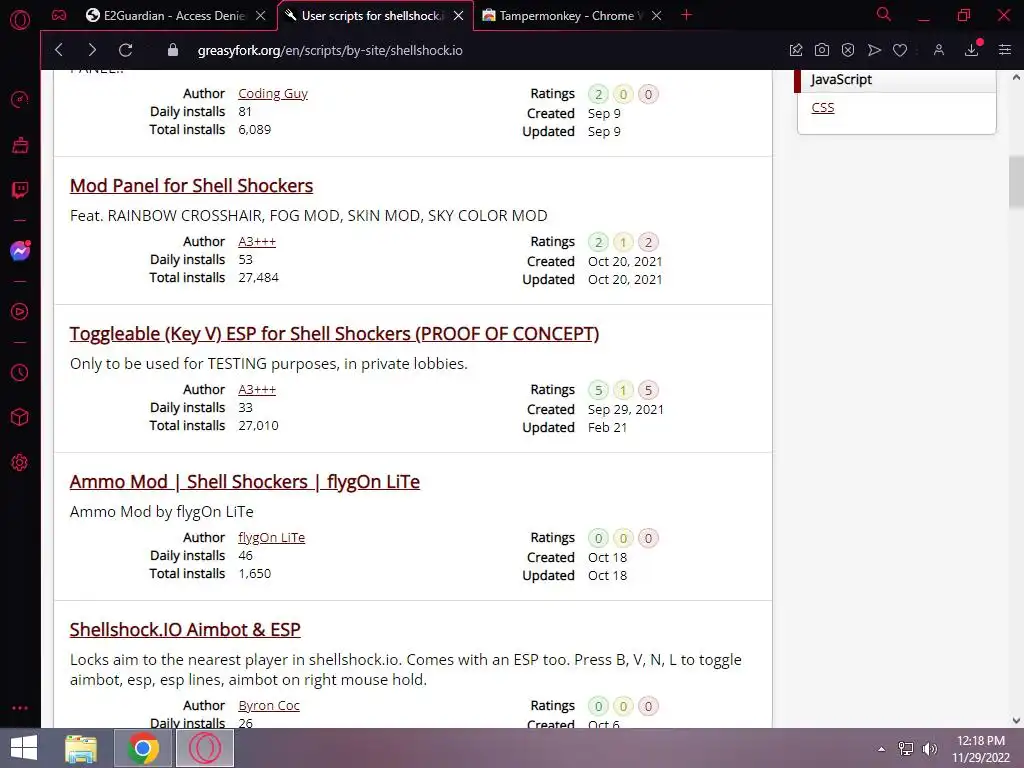The height and width of the screenshot is (768, 1024).
Task: Open Messenger in the sidebar
Action: point(20,251)
